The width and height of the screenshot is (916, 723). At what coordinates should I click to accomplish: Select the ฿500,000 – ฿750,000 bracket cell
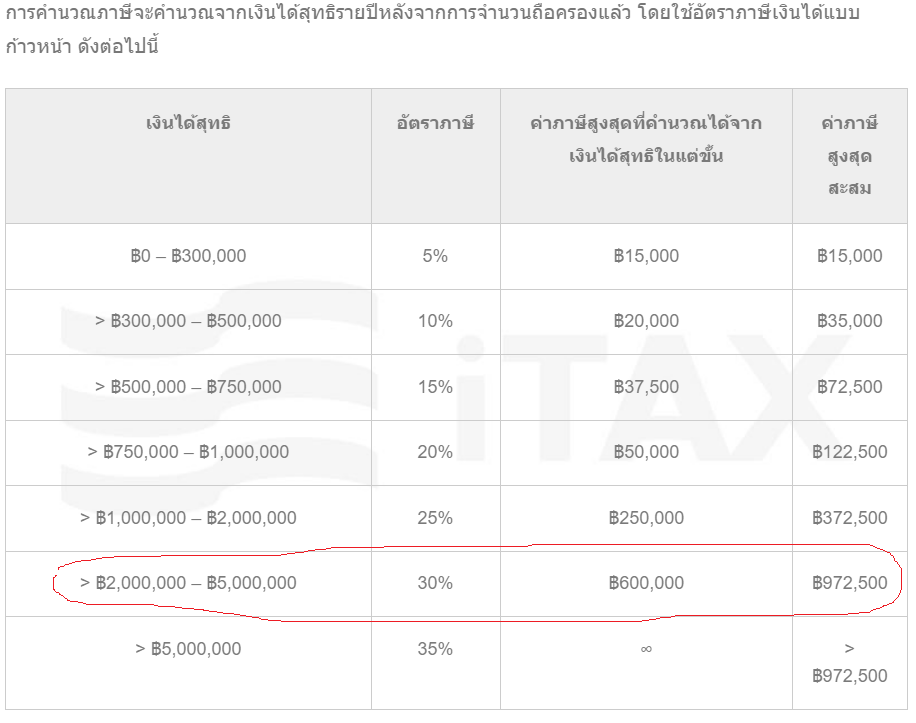[188, 387]
